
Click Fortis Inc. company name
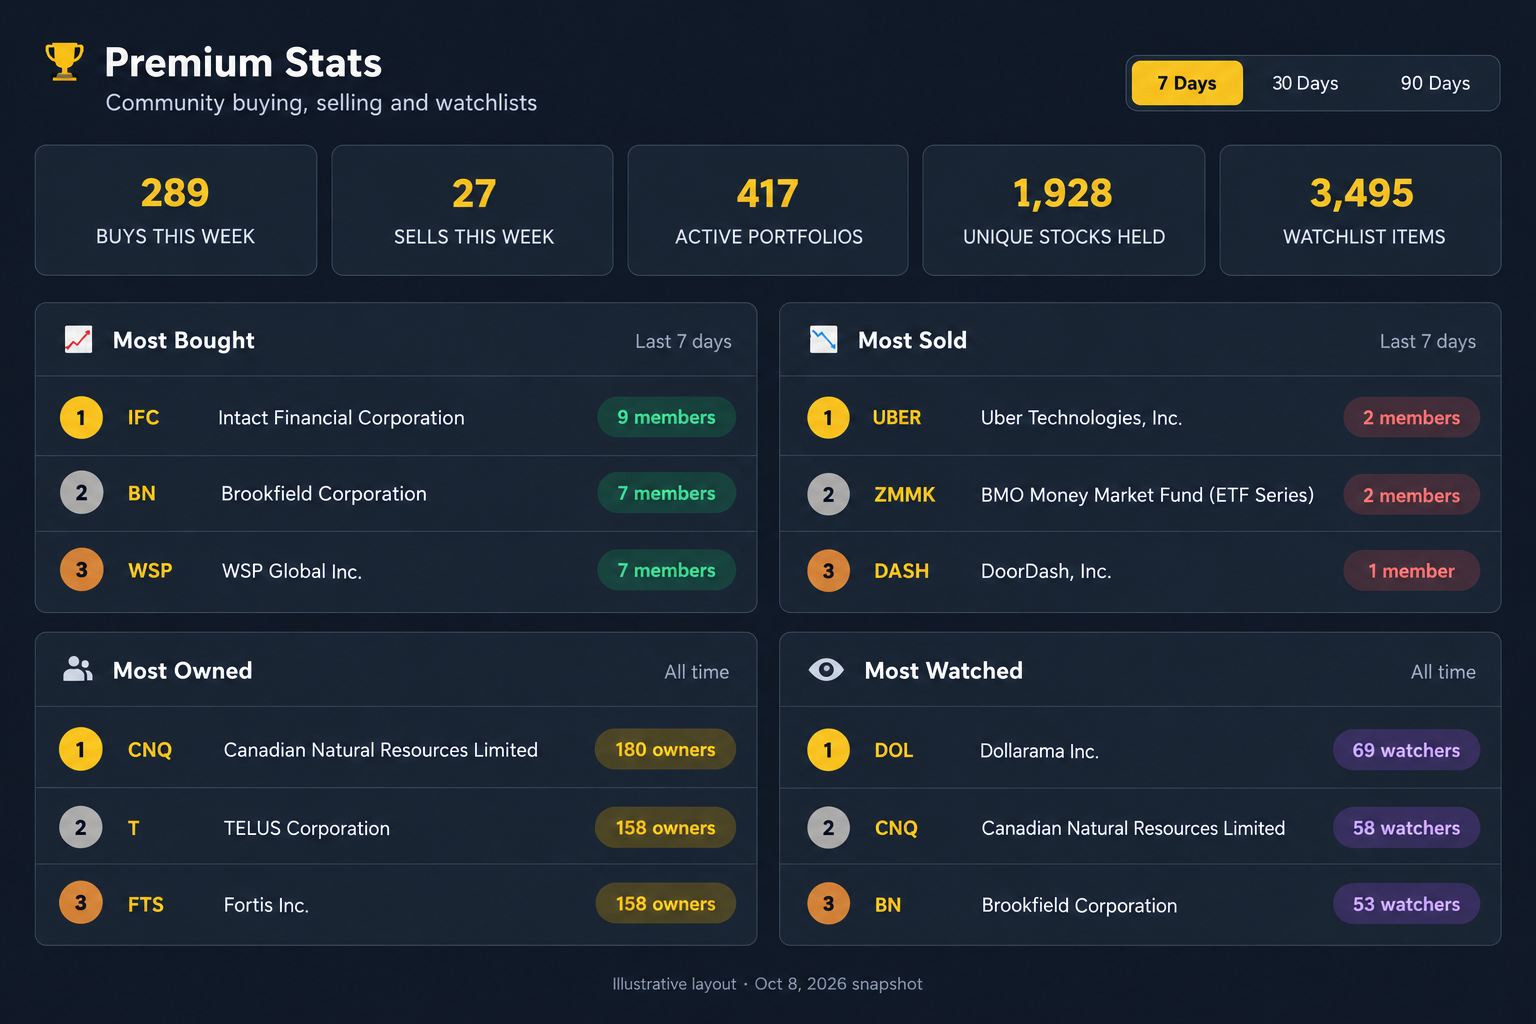point(266,905)
